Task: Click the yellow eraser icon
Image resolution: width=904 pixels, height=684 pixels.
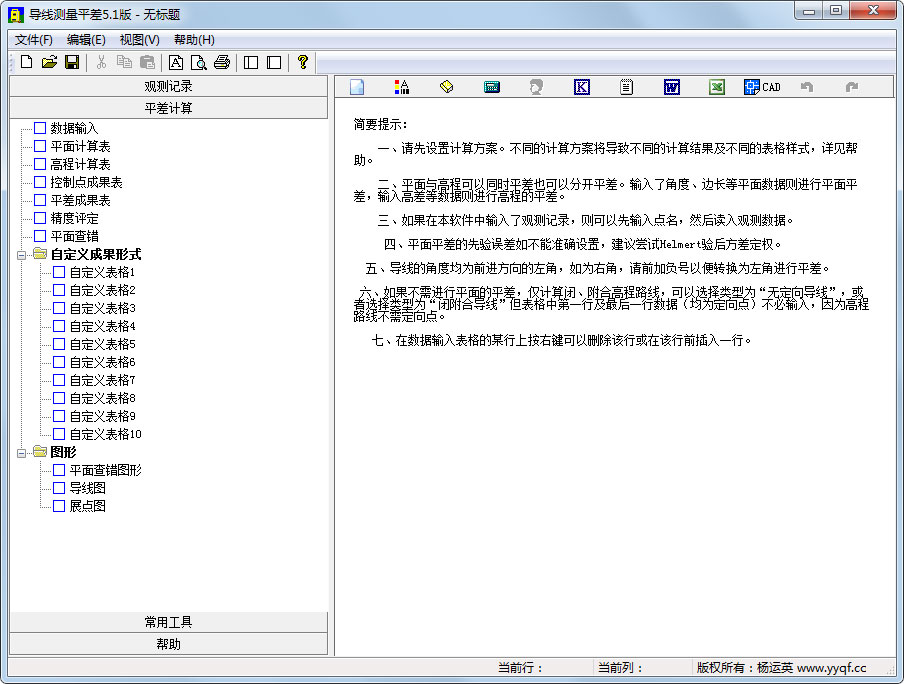Action: click(x=446, y=87)
